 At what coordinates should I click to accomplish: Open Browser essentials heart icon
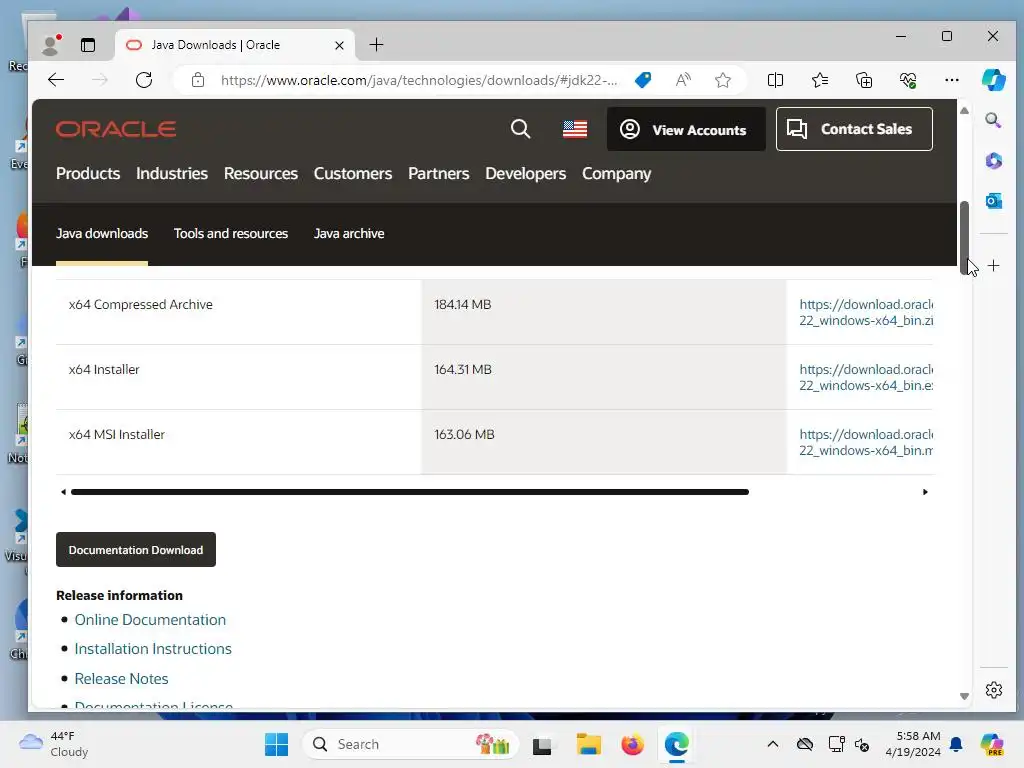coord(908,80)
